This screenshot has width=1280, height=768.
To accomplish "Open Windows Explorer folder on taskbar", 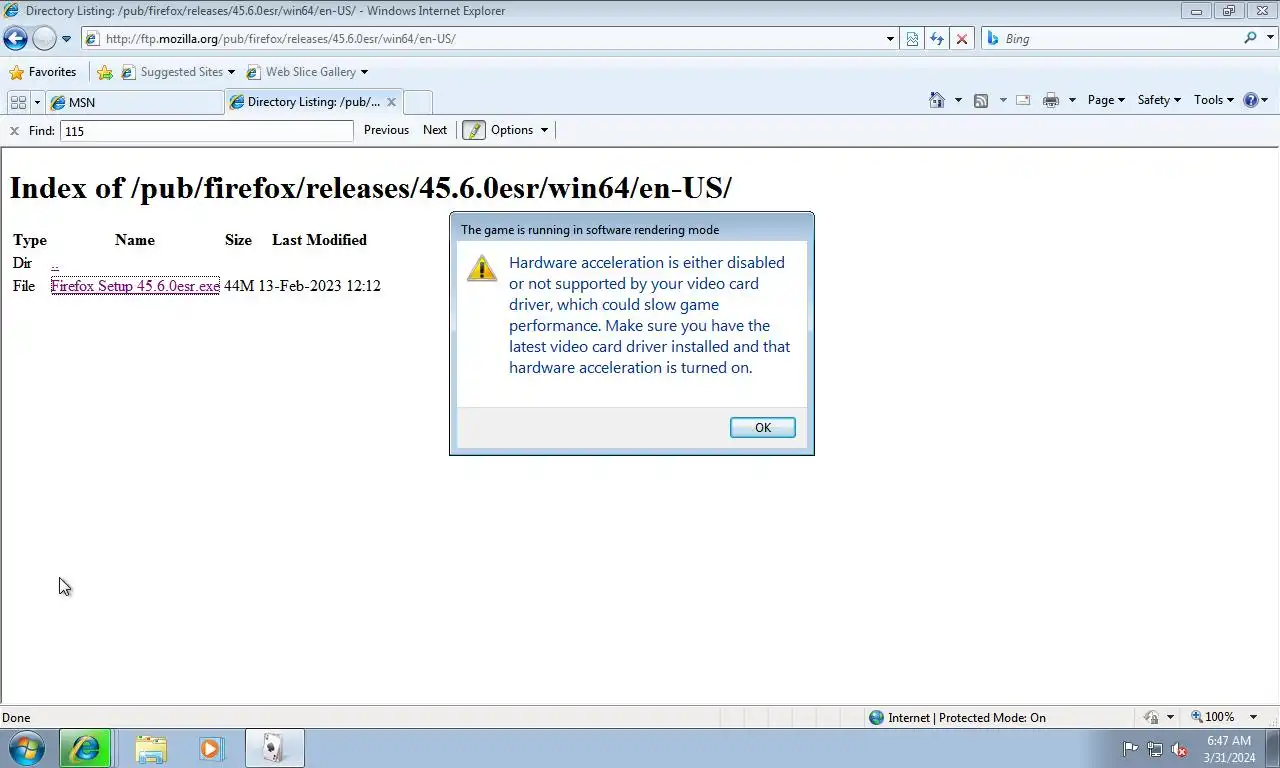I will coord(151,748).
